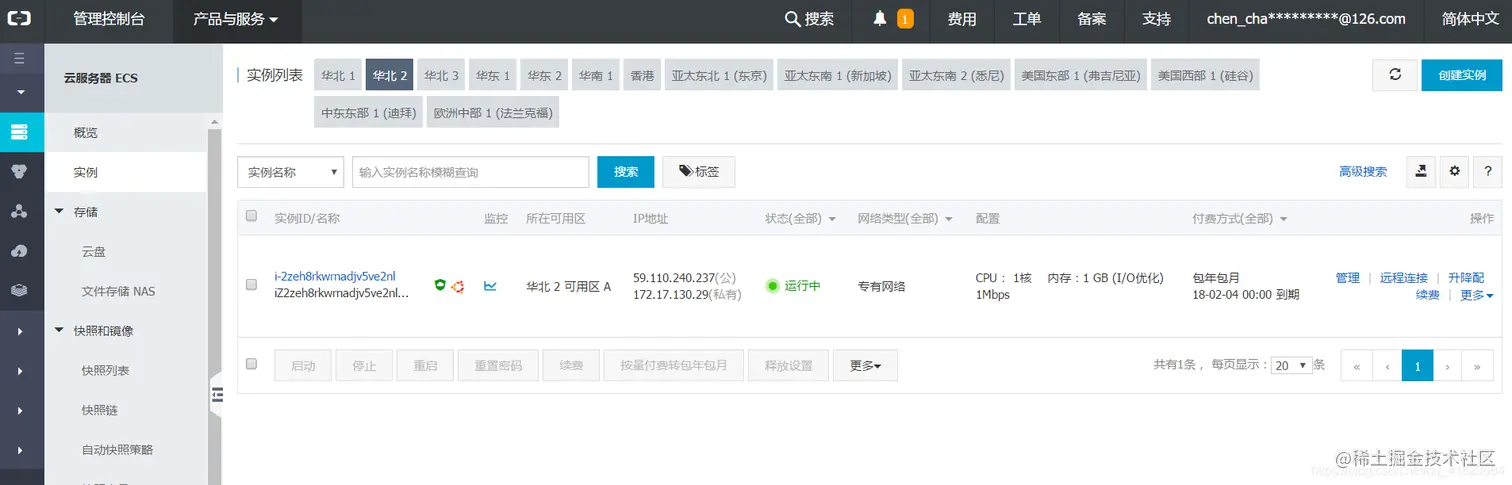Click the 续费 link in instance row
The height and width of the screenshot is (485, 1512).
(1428, 295)
